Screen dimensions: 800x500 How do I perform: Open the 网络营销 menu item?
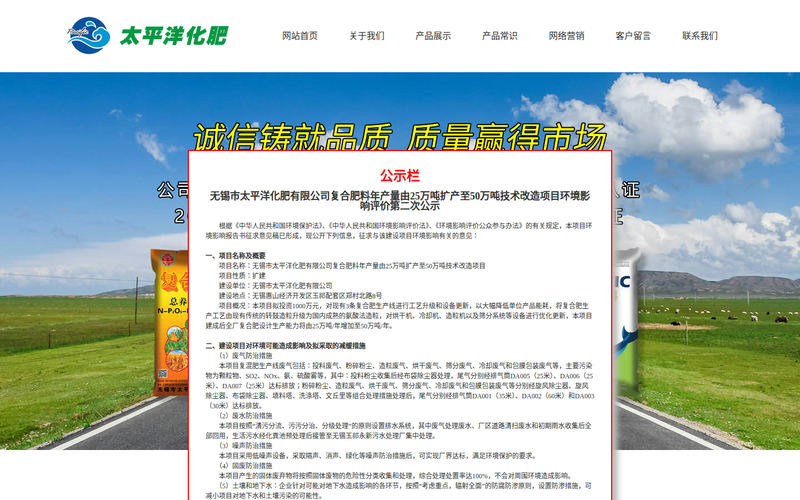click(x=566, y=36)
